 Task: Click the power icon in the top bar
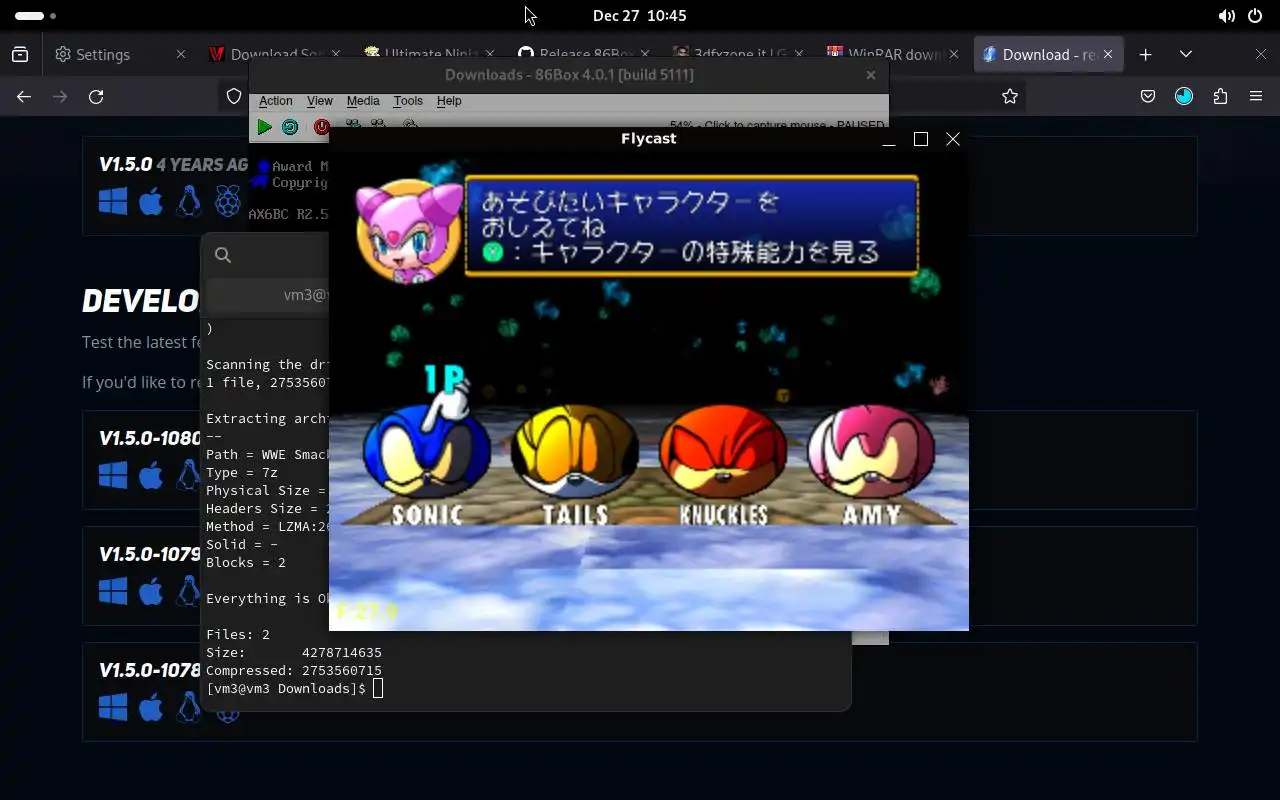(x=1255, y=16)
